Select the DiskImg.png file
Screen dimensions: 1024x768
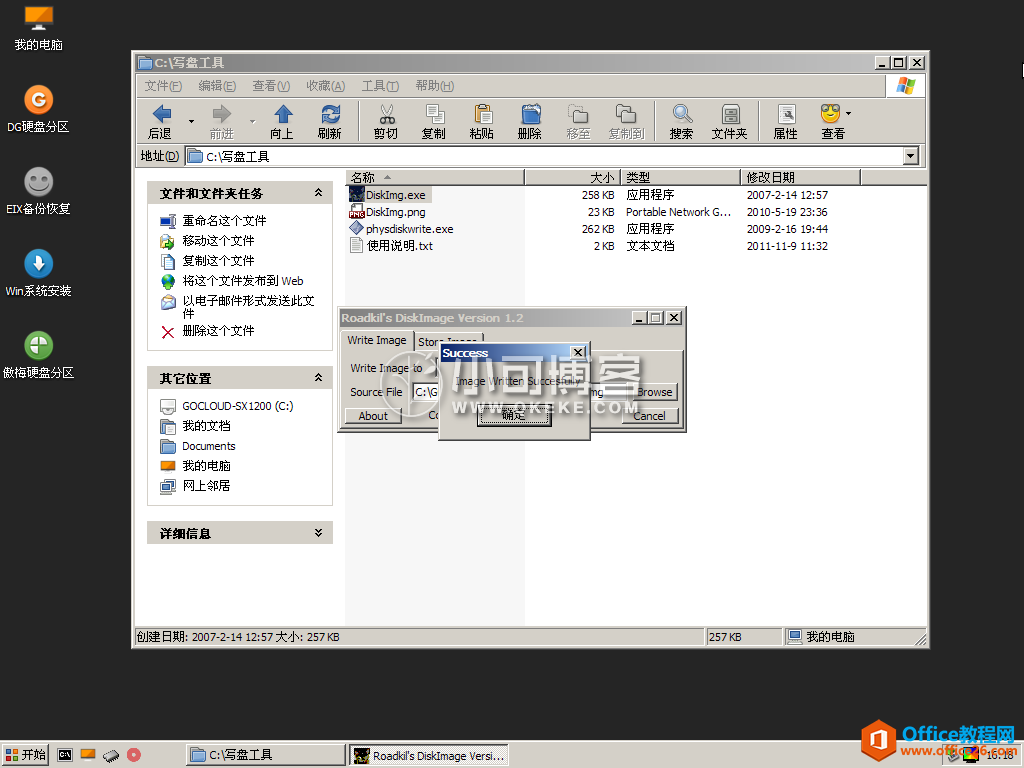pos(388,212)
